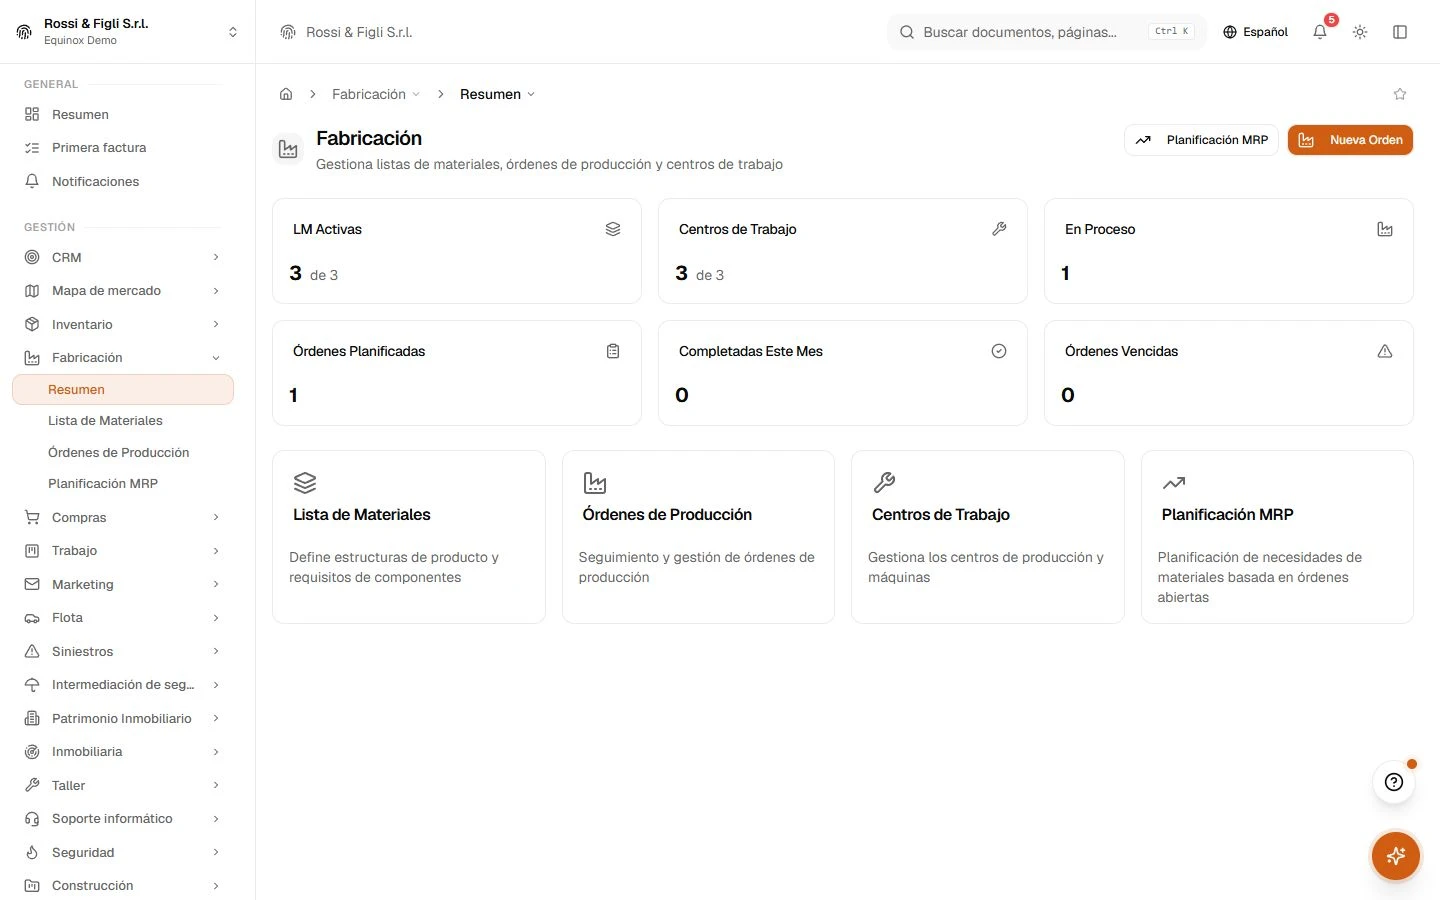Image resolution: width=1440 pixels, height=900 pixels.
Task: Open the Taller sidebar item
Action: pyautogui.click(x=122, y=785)
